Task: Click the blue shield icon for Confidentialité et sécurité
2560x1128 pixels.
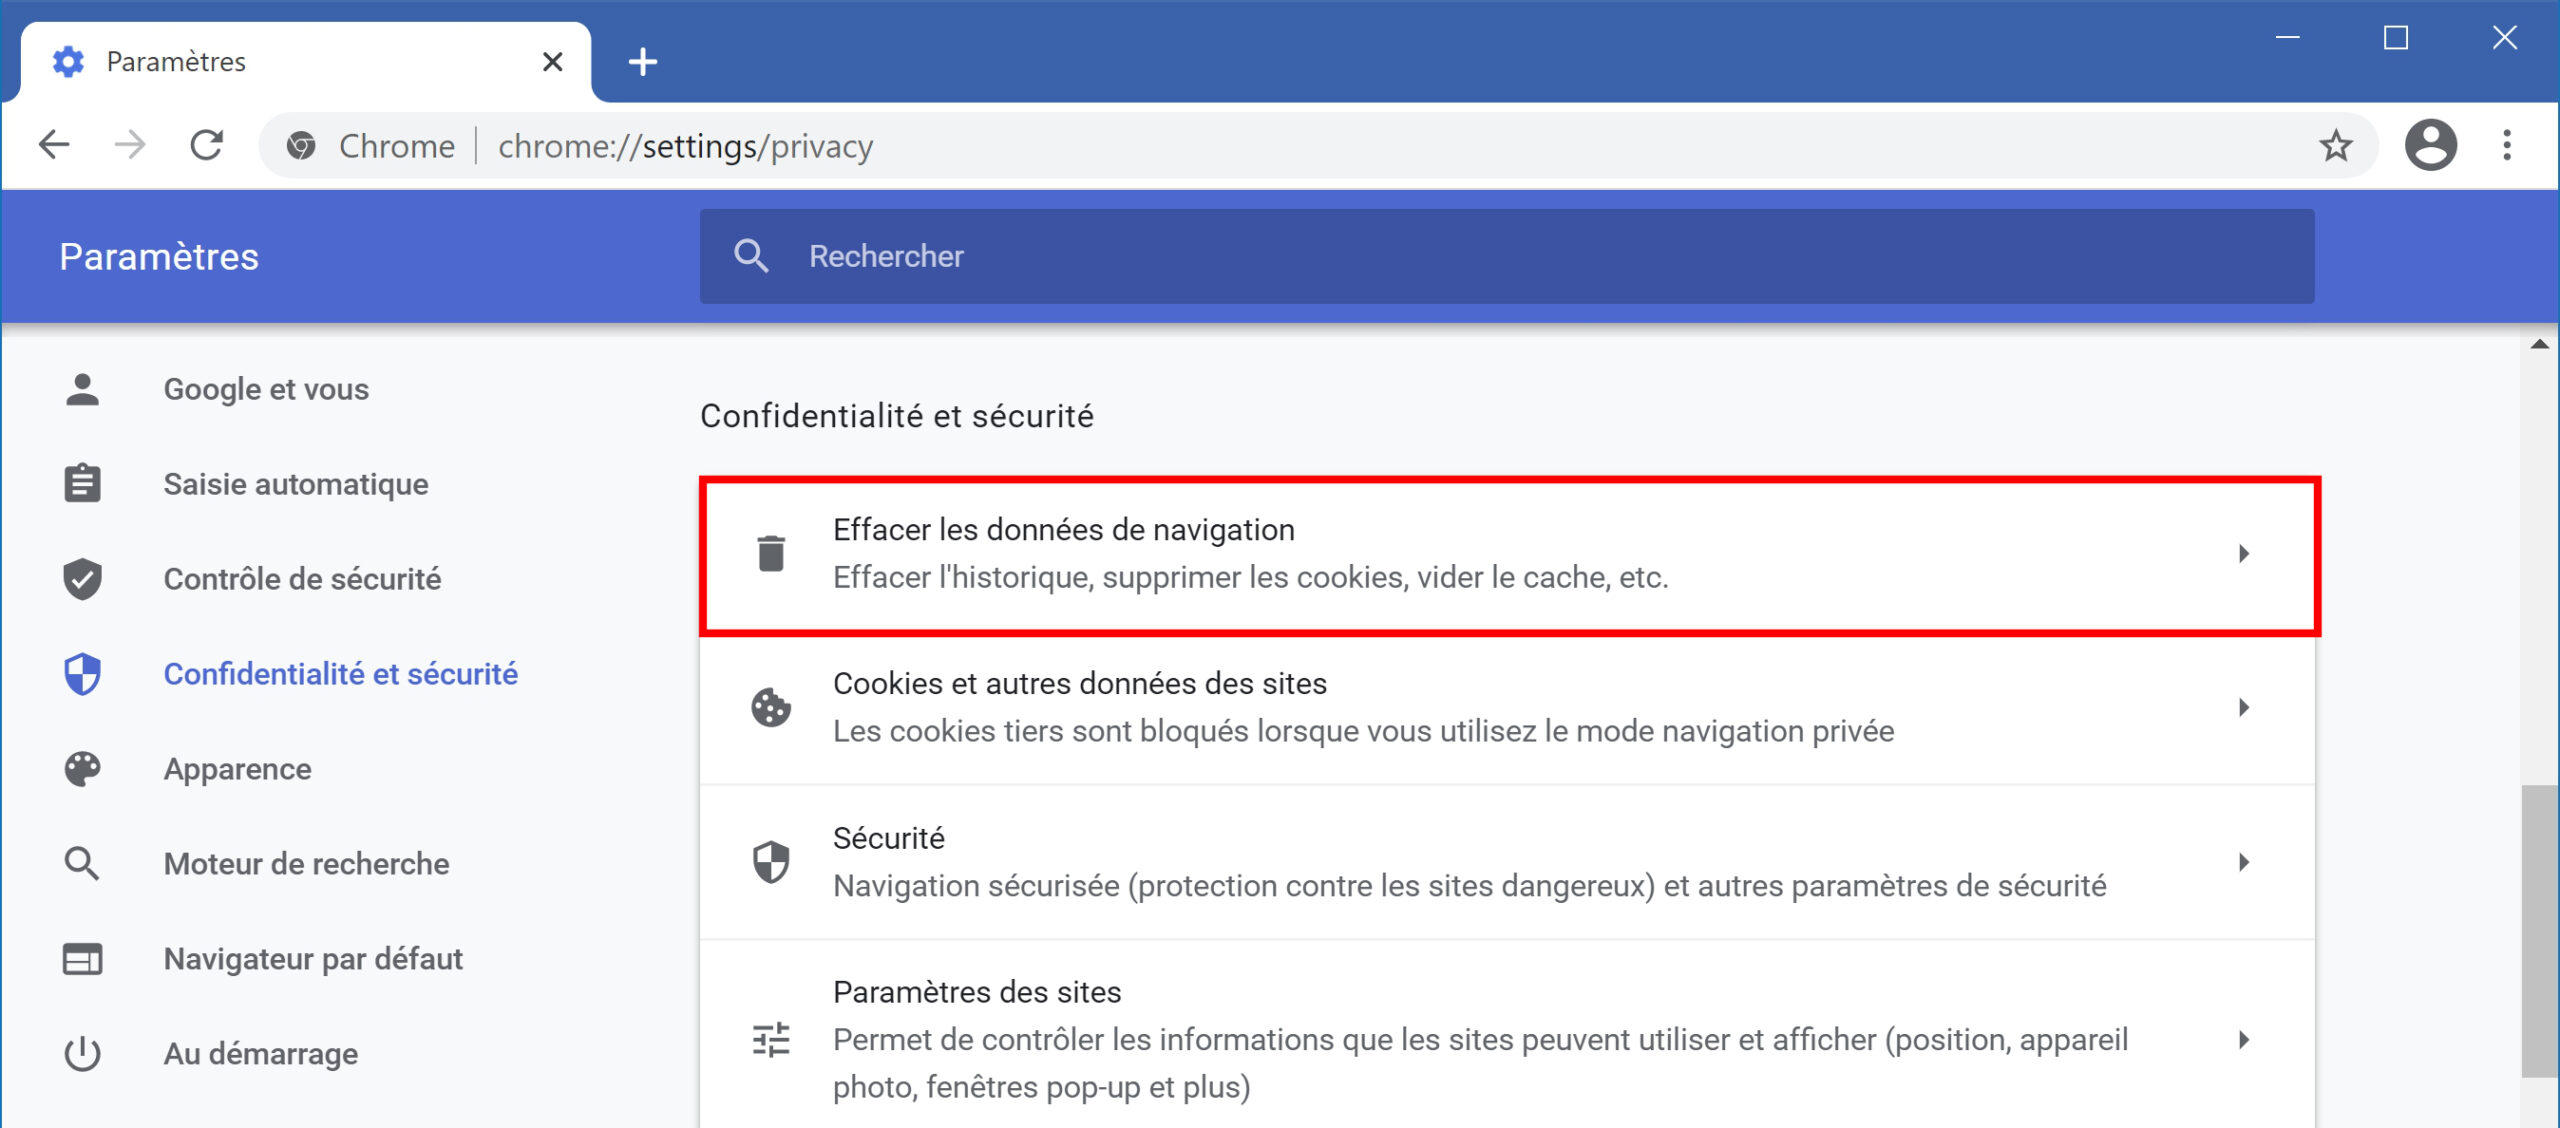Action: [82, 673]
